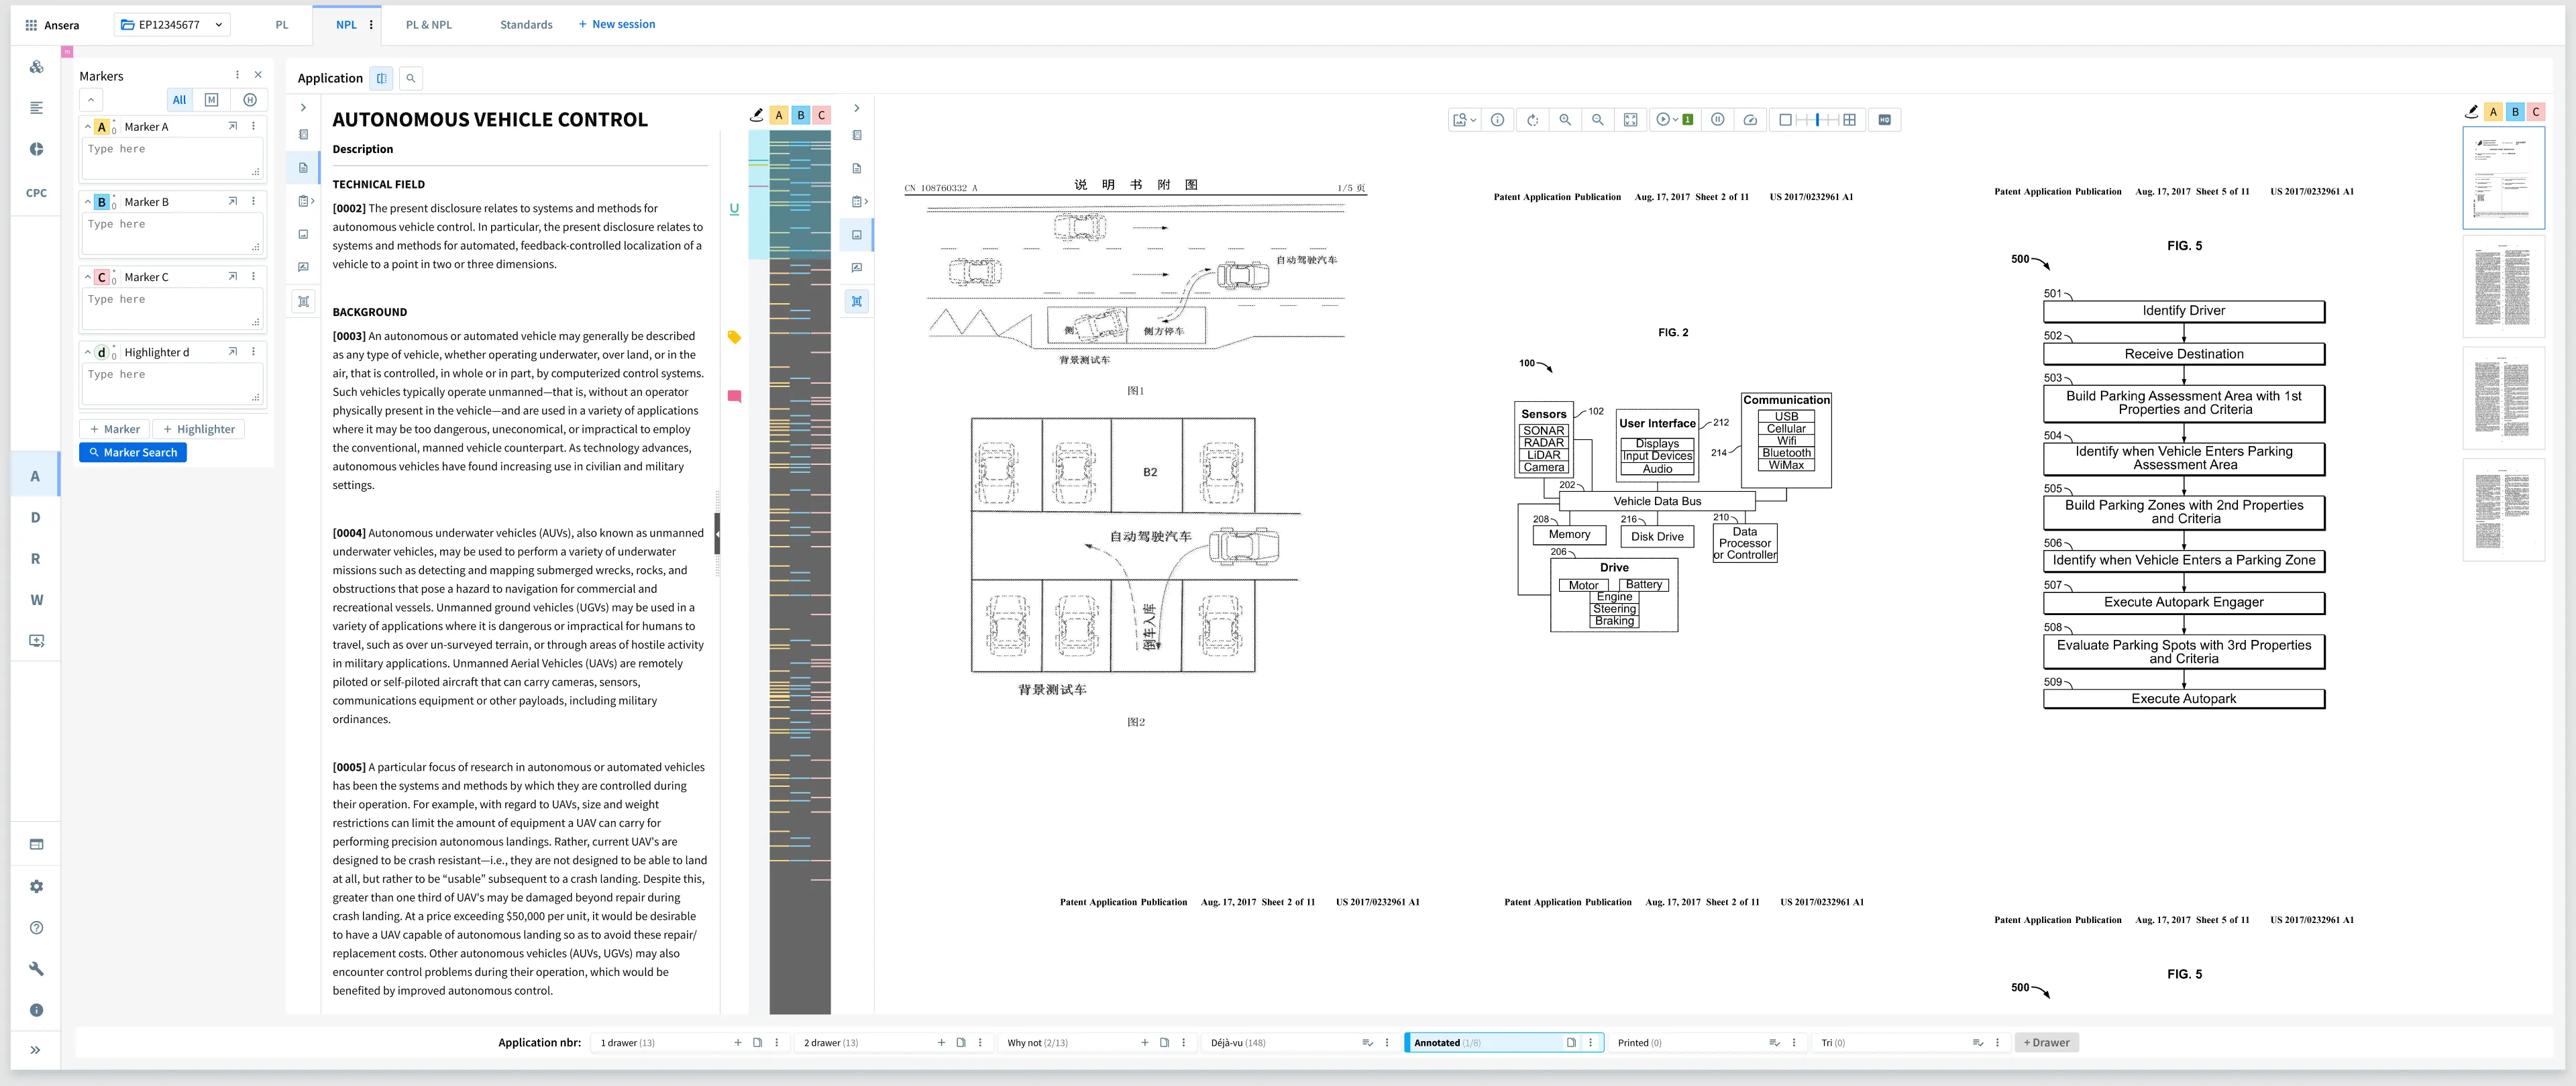Zoom in on the drawings viewer
This screenshot has width=2576, height=1086.
tap(1565, 120)
